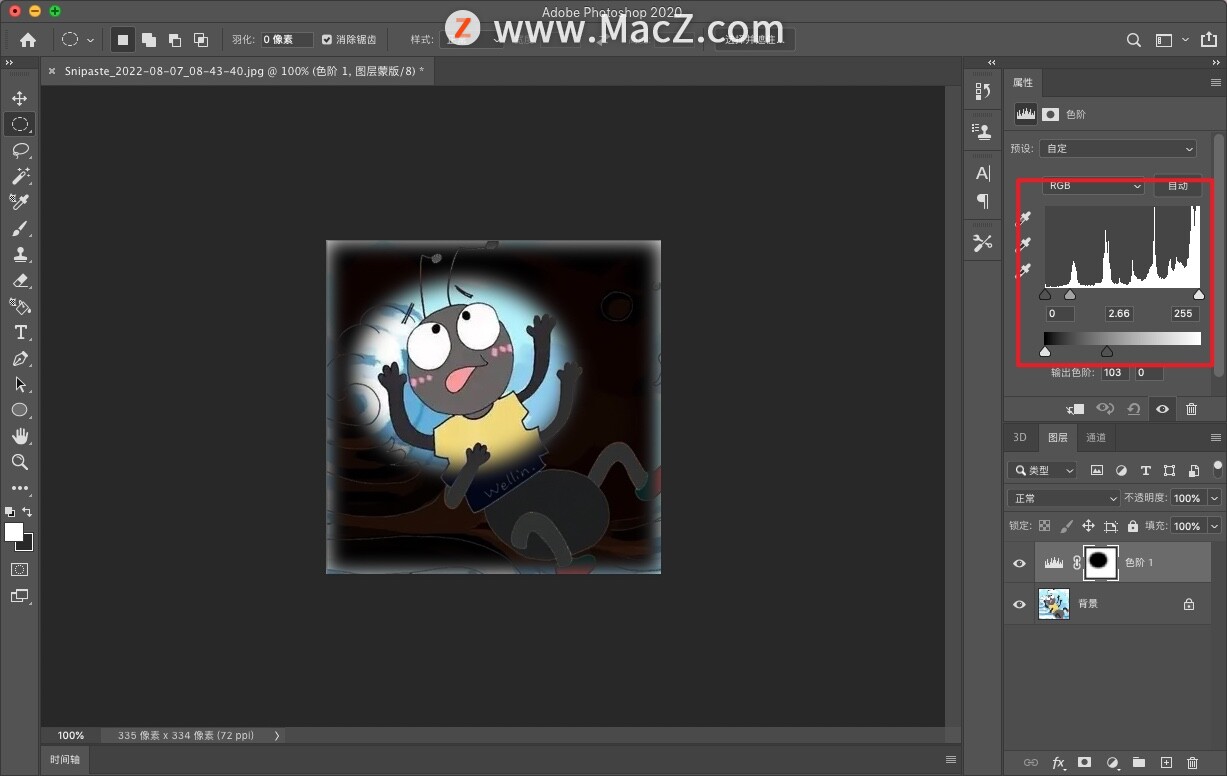Open the Properties panel menu
The image size is (1227, 776).
pyautogui.click(x=1215, y=83)
